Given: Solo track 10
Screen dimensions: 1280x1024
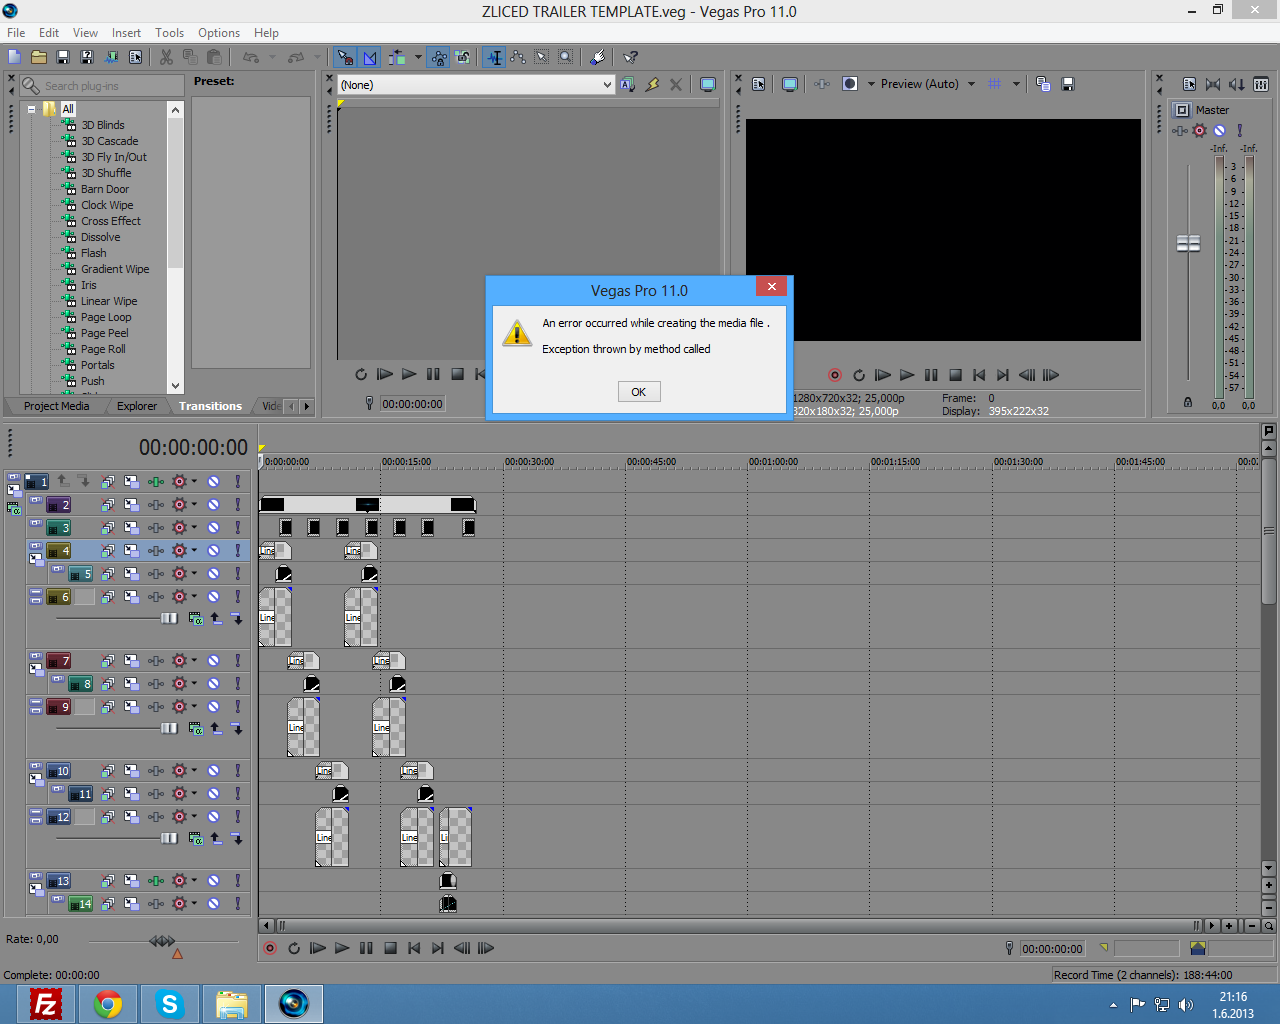Looking at the screenshot, I should point(237,771).
